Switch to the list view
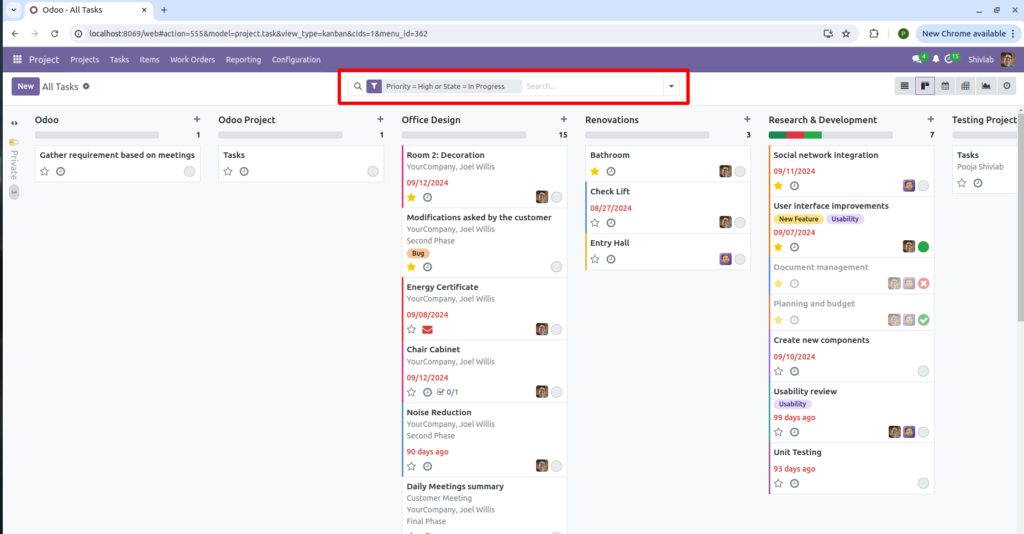1024x534 pixels. pyautogui.click(x=905, y=86)
